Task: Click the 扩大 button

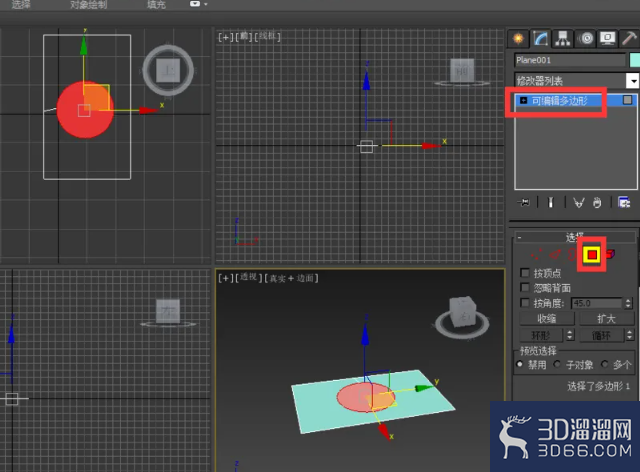Action: click(x=607, y=318)
